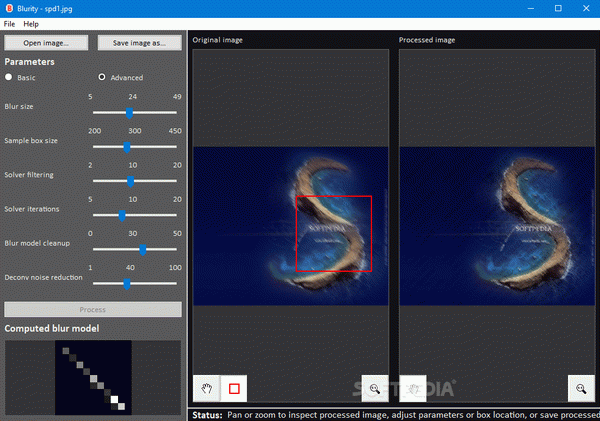Click the Sample box size slider handle
The width and height of the screenshot is (600, 421).
tap(127, 147)
